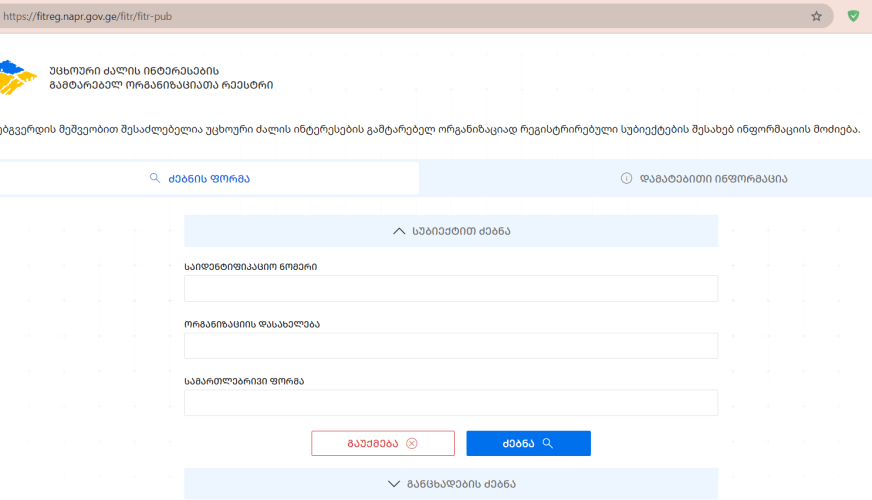Click magnifier icon inside blue ძებნა button
Screen dimensions: 872x500
coord(547,444)
